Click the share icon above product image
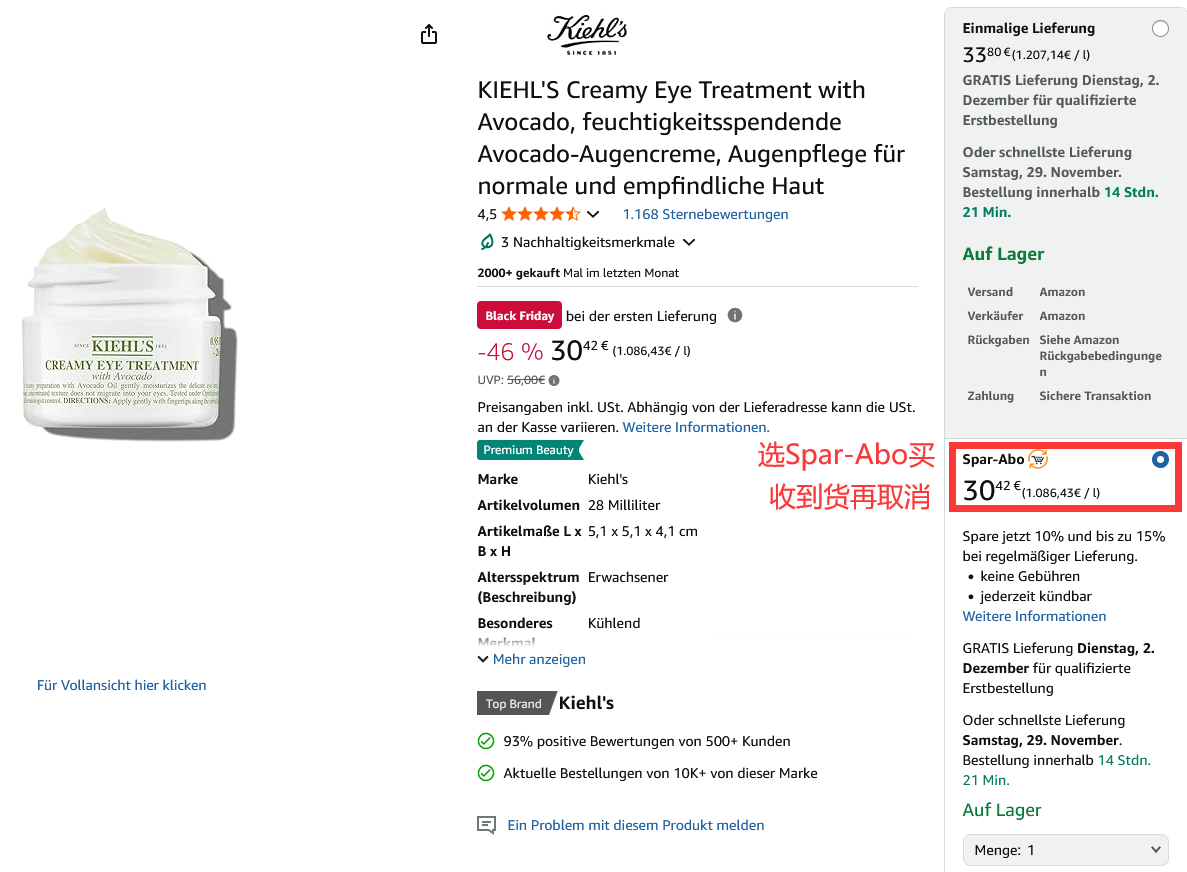Screen dimensions: 1187x872 pyautogui.click(x=429, y=35)
